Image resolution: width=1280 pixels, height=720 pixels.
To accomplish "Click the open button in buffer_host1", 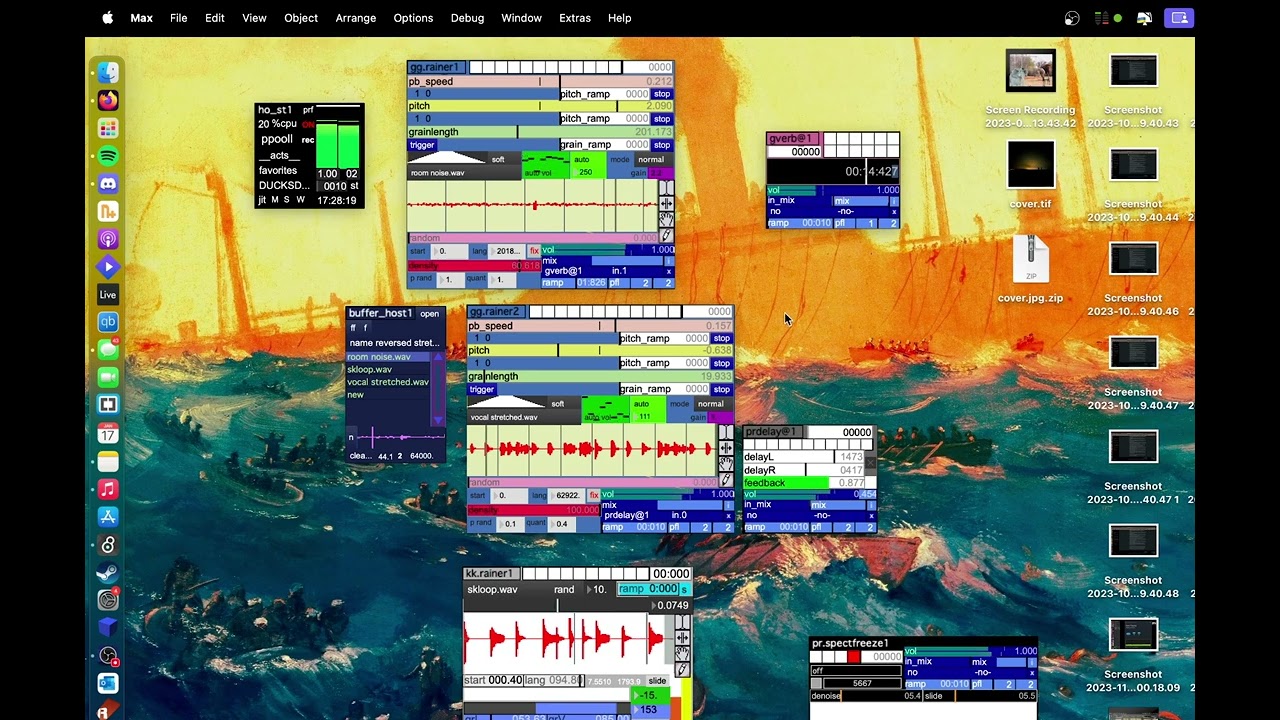I will (430, 314).
